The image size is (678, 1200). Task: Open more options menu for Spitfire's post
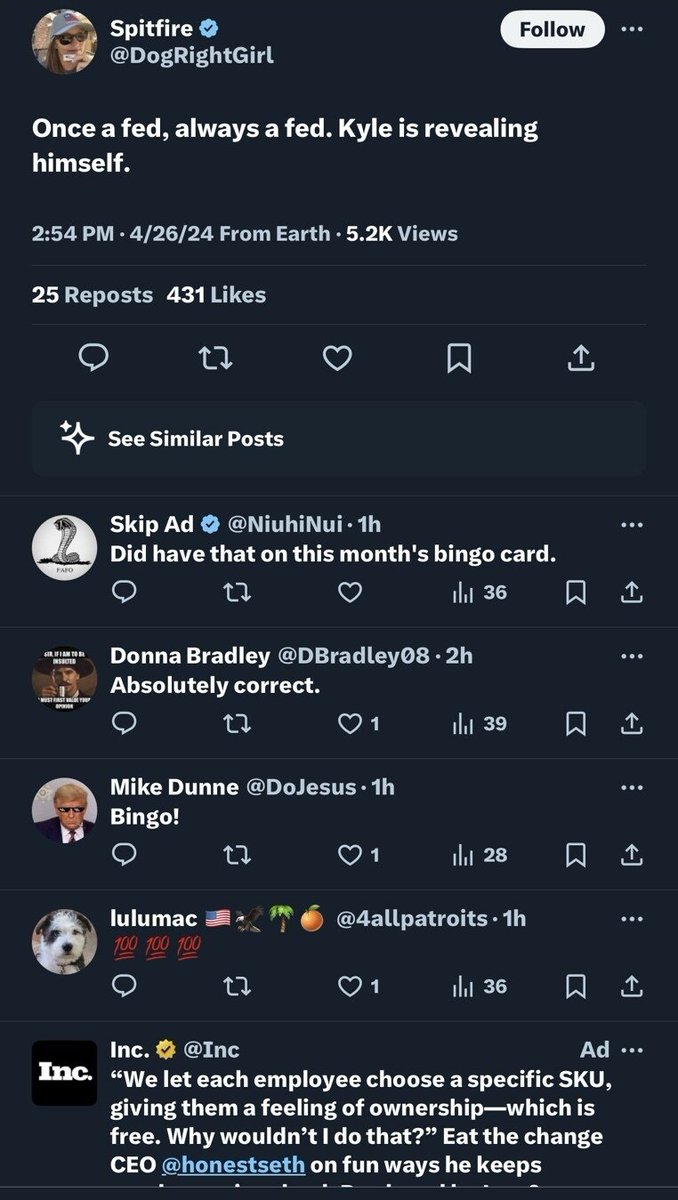[x=632, y=29]
